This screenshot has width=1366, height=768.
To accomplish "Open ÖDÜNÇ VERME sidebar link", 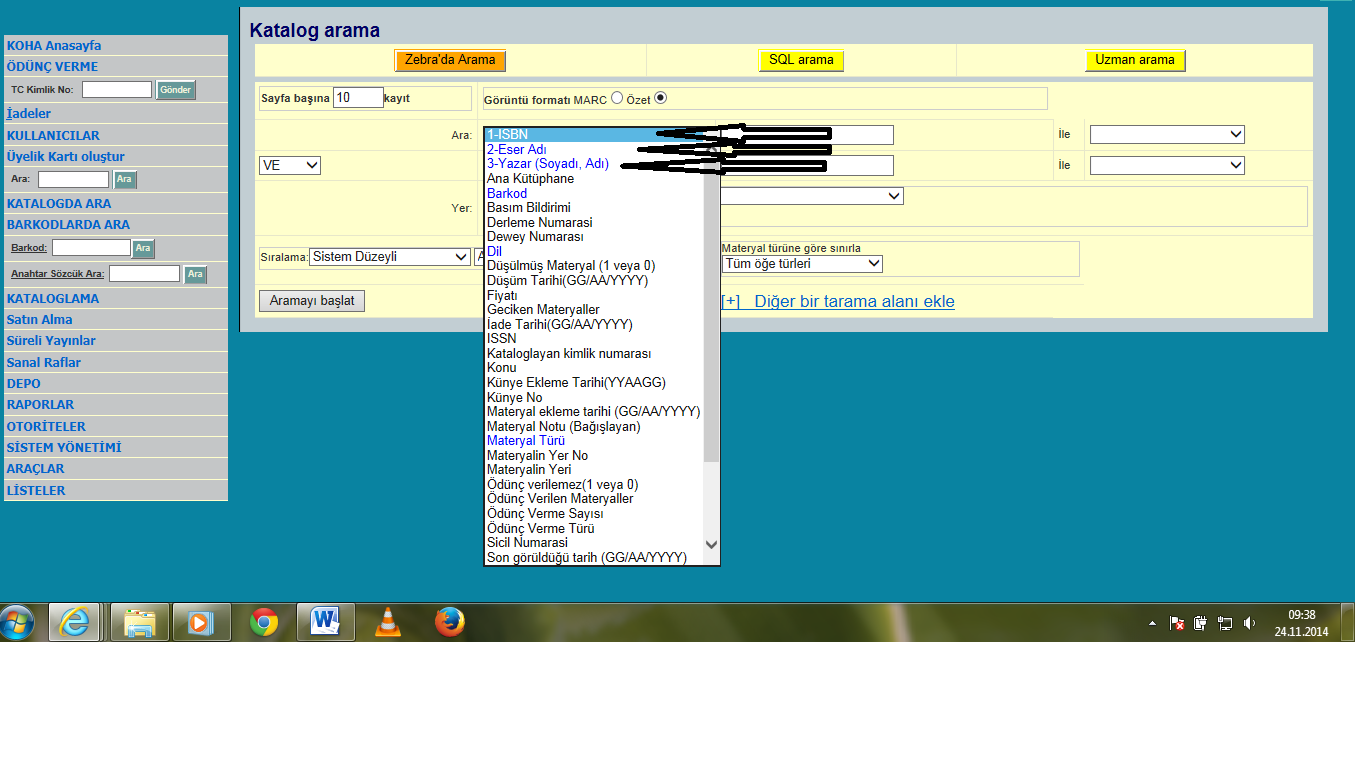I will click(x=52, y=66).
